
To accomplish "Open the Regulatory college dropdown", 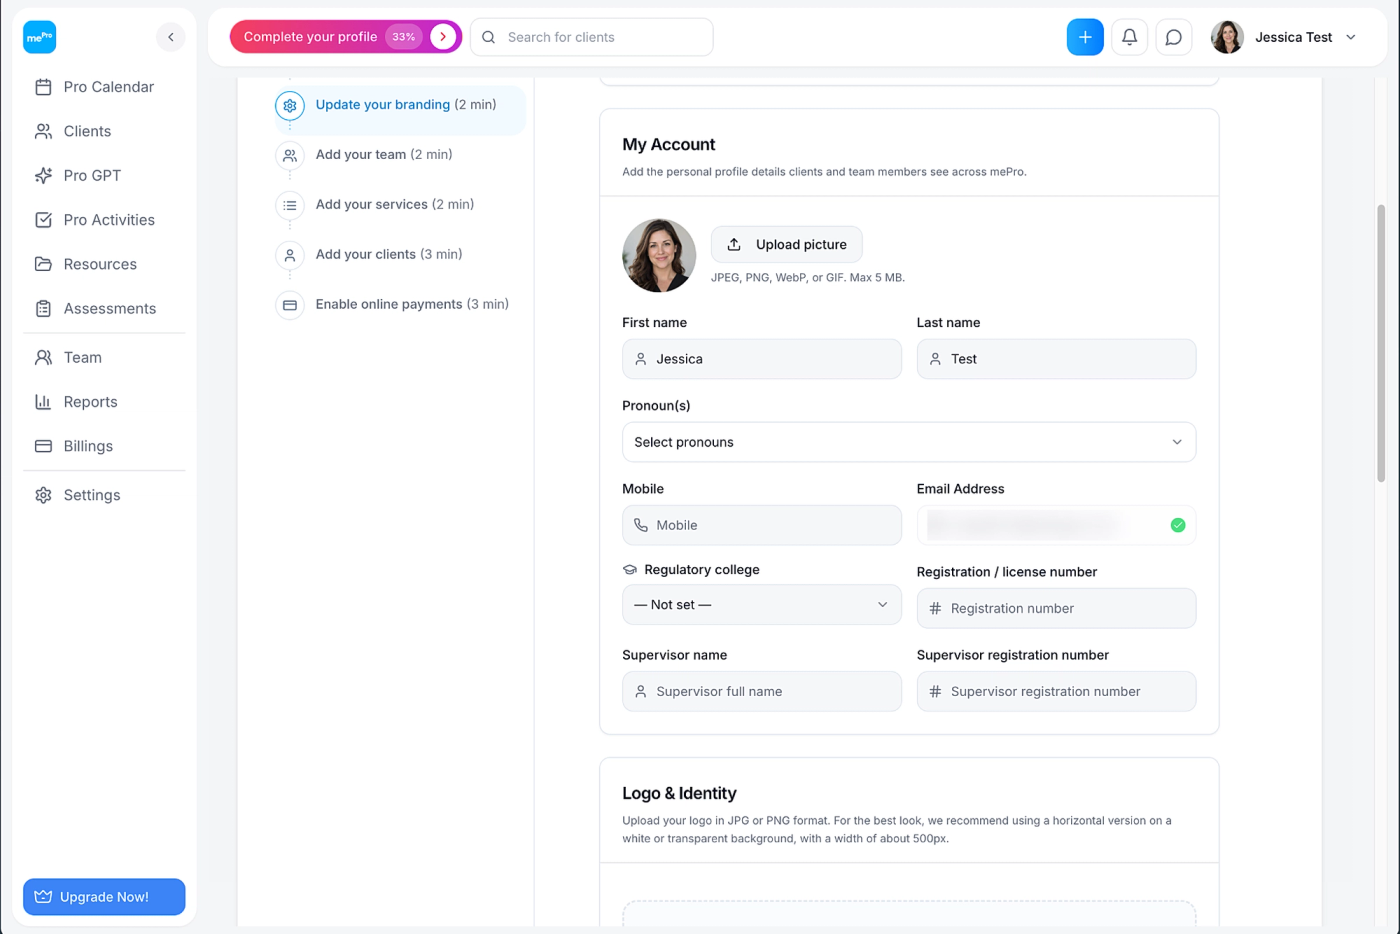I will 762,605.
